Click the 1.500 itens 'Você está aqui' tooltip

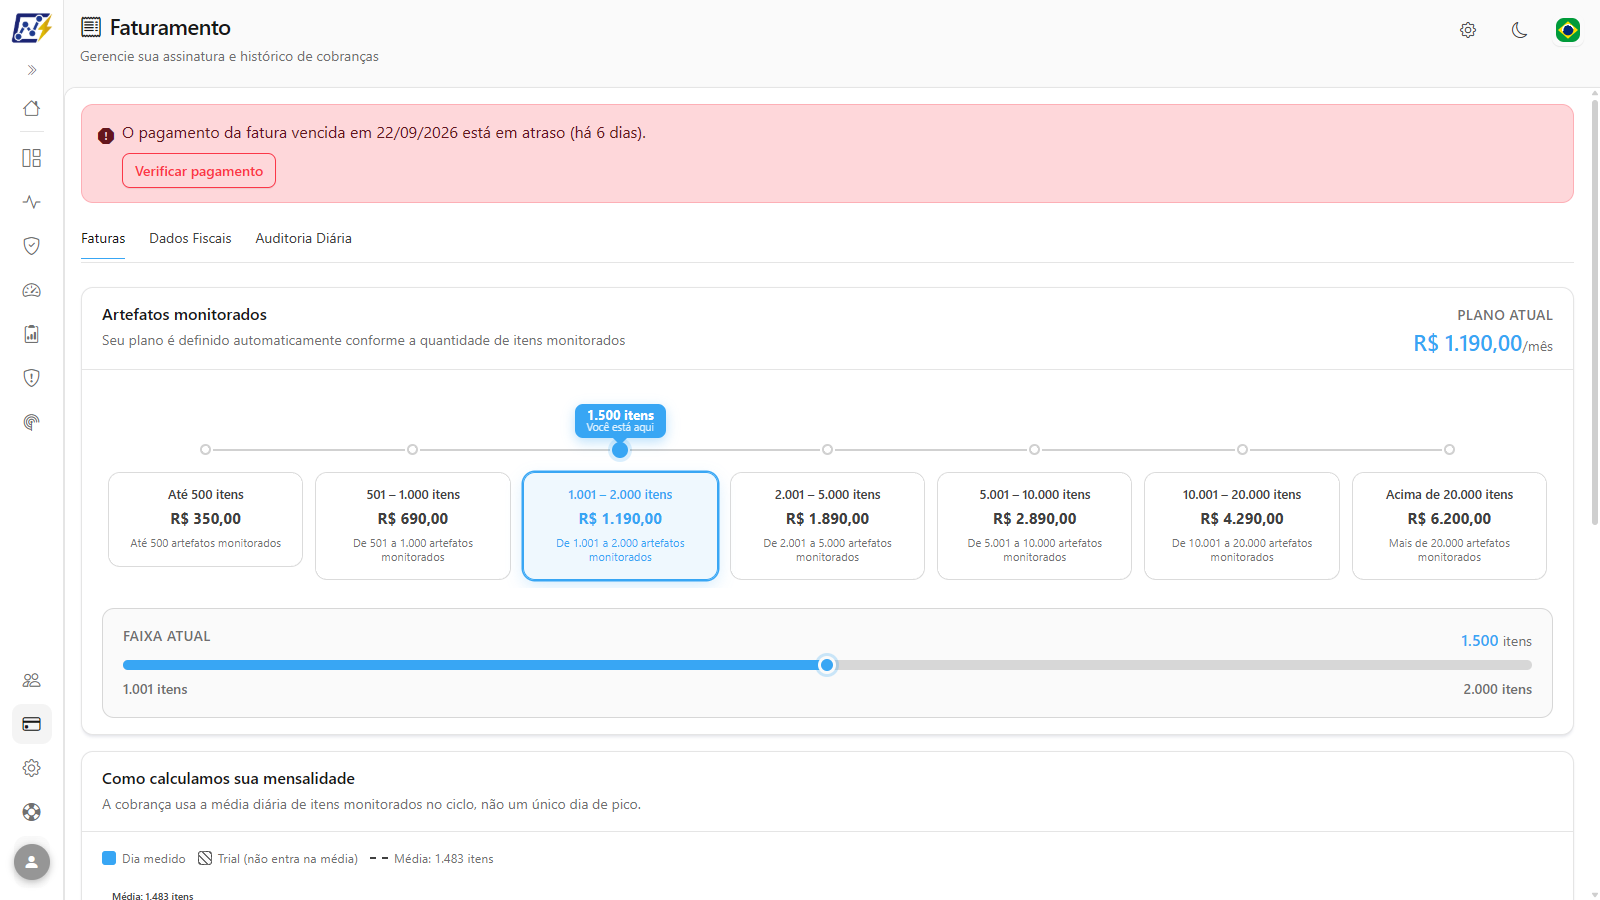click(620, 421)
